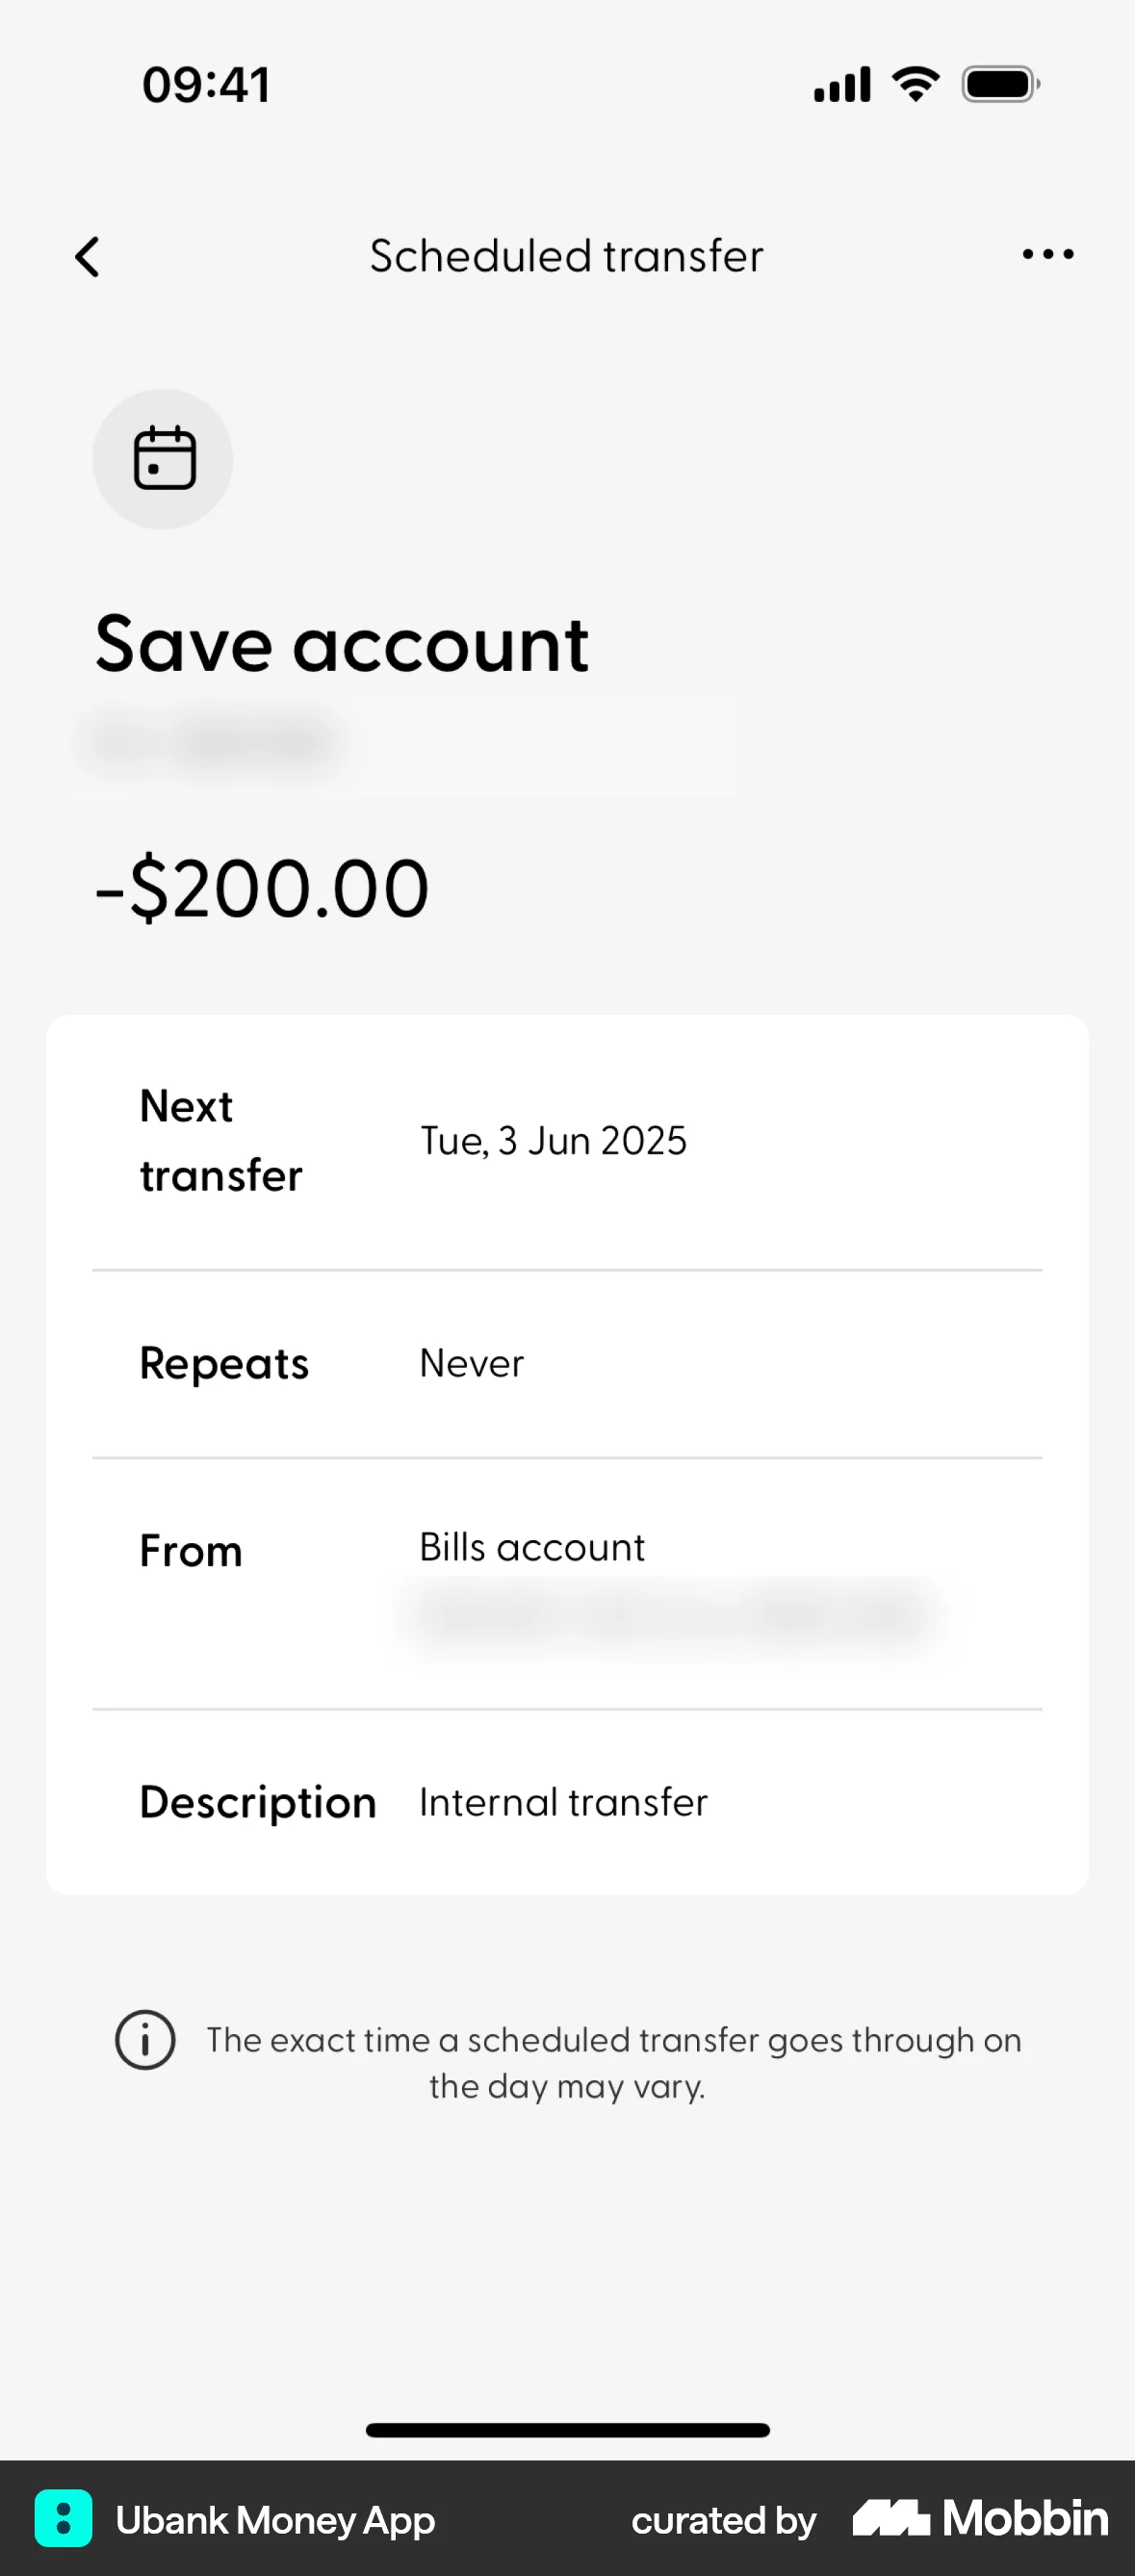This screenshot has width=1135, height=2576.
Task: Tap the info circle icon
Action: click(146, 2040)
